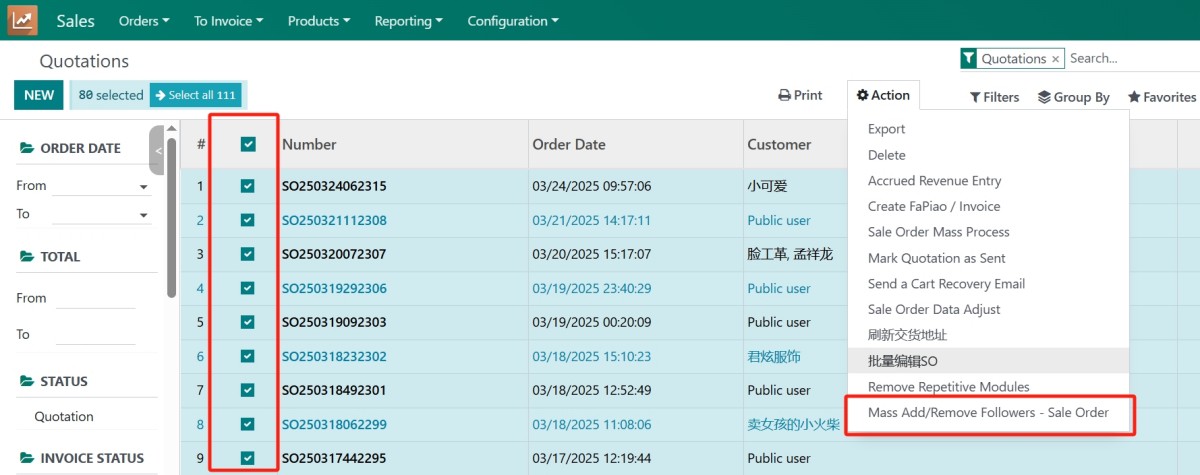Uncheck row 1 SO250324062315 checkbox

tap(248, 186)
